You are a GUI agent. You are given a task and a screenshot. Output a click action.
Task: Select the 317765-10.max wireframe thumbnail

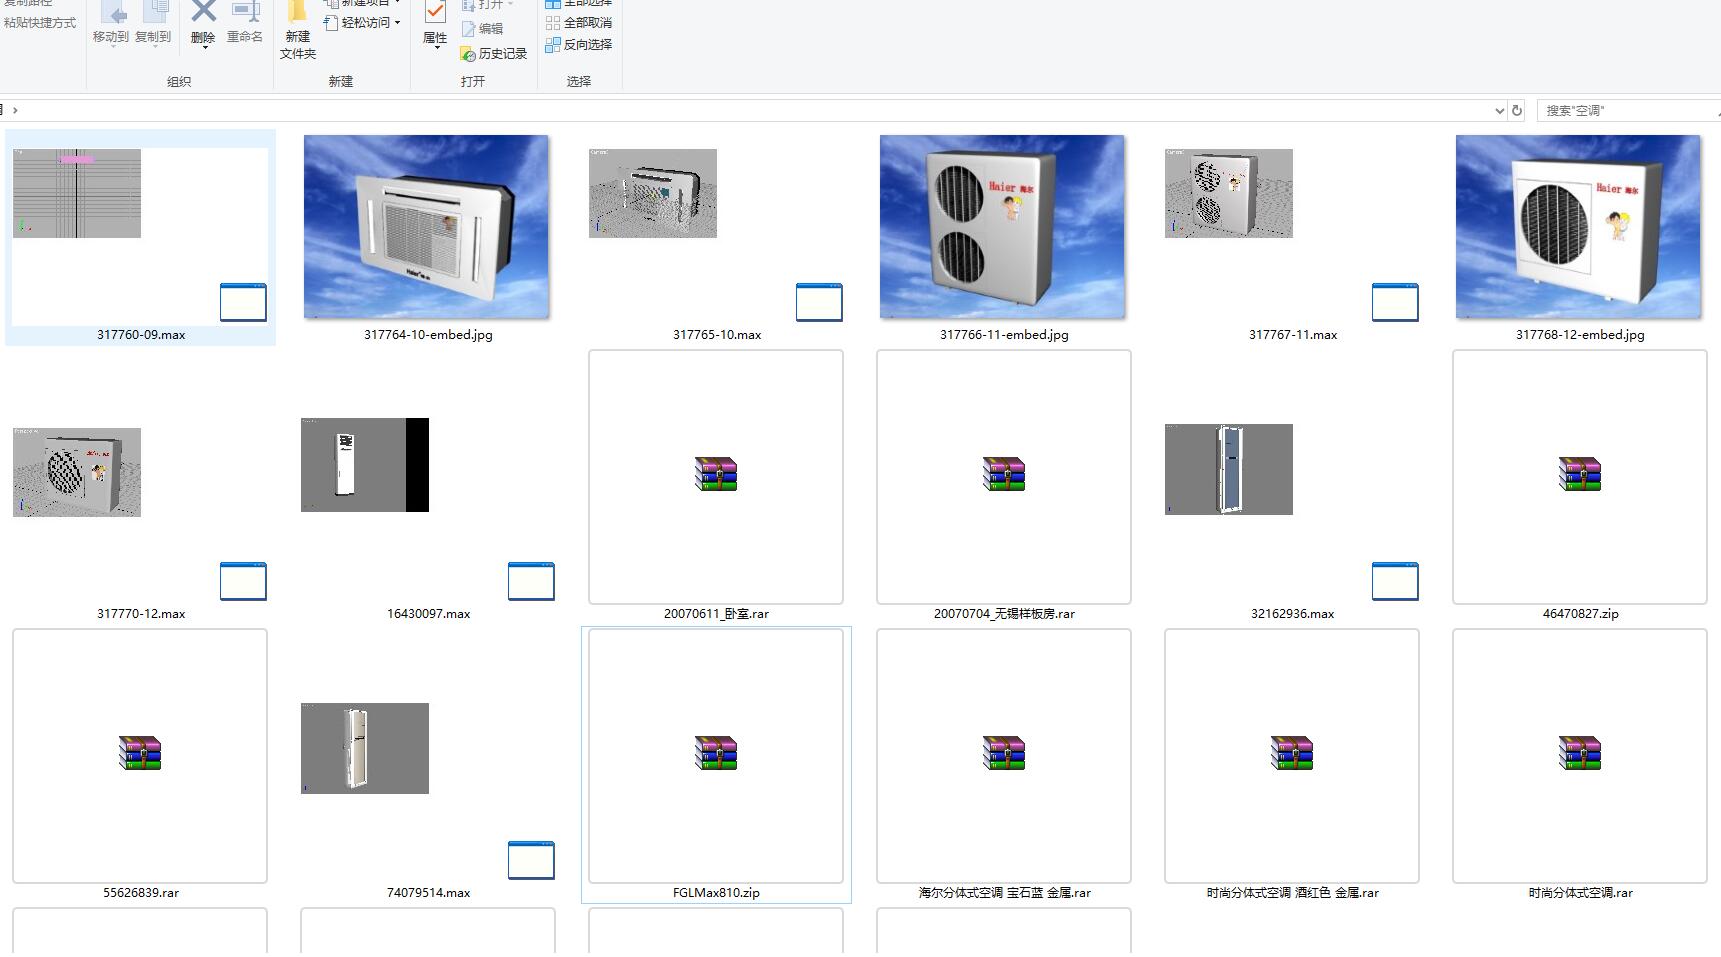653,194
